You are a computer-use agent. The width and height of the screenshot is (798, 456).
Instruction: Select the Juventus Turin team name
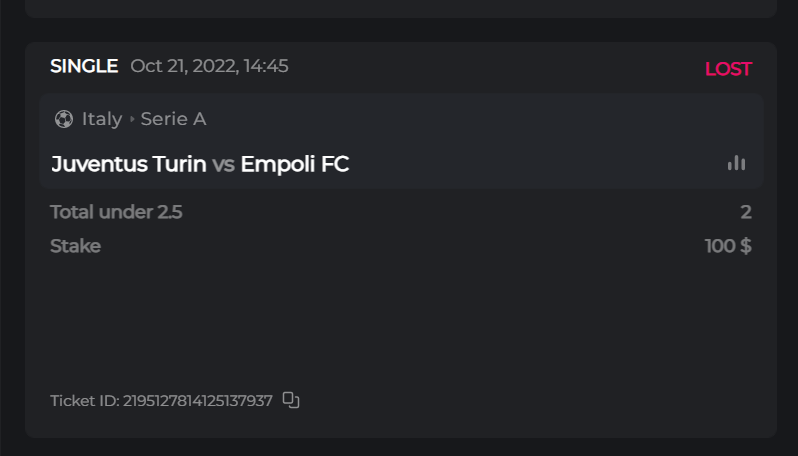pyautogui.click(x=129, y=164)
